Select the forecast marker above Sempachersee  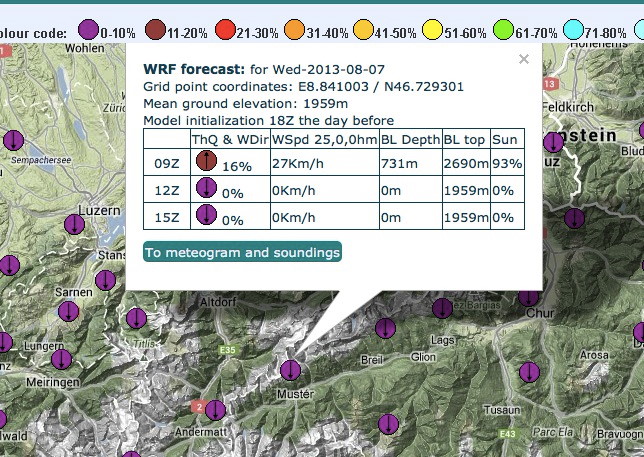coord(14,140)
